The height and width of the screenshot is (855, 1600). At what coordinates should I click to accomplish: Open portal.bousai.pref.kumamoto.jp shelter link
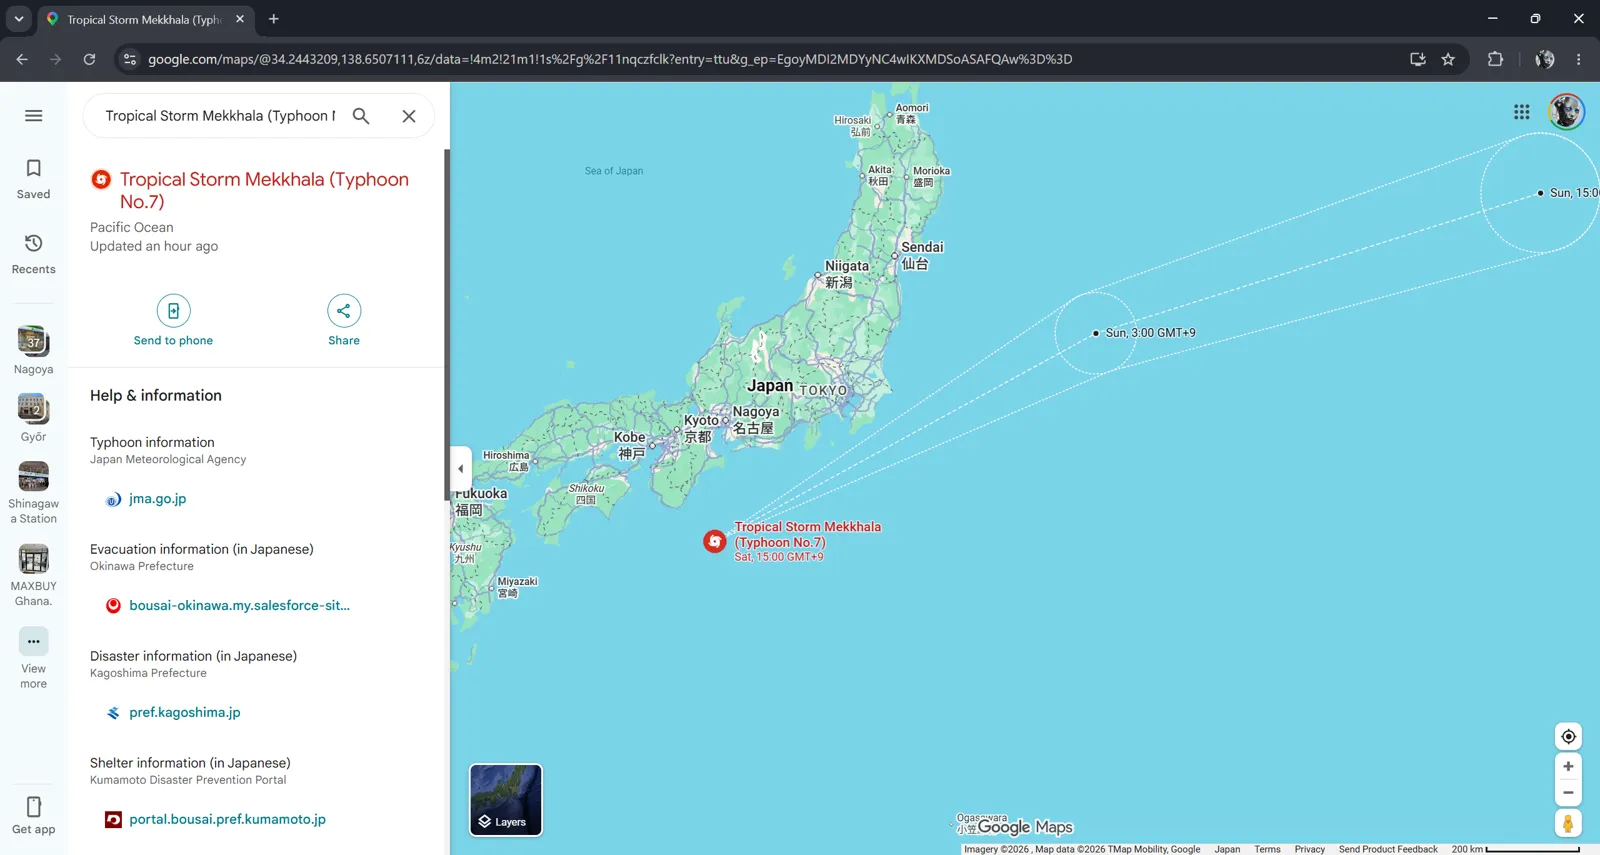point(227,820)
